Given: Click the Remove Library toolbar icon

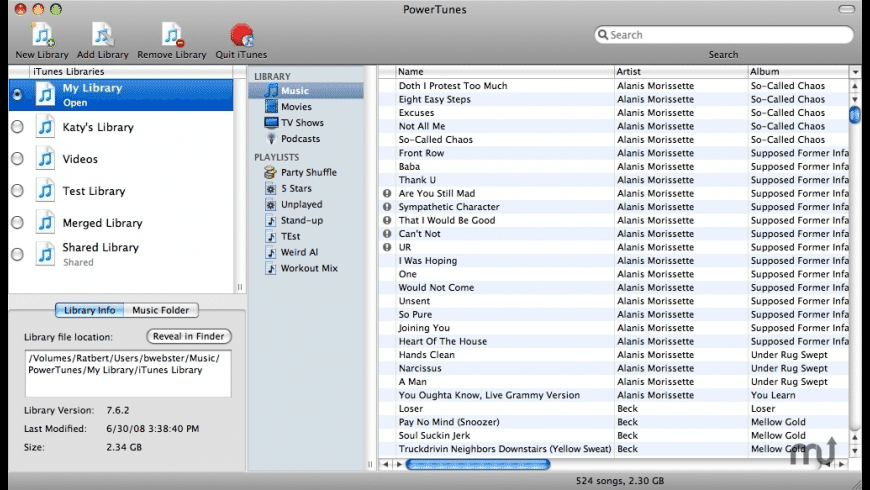Looking at the screenshot, I should tap(172, 35).
